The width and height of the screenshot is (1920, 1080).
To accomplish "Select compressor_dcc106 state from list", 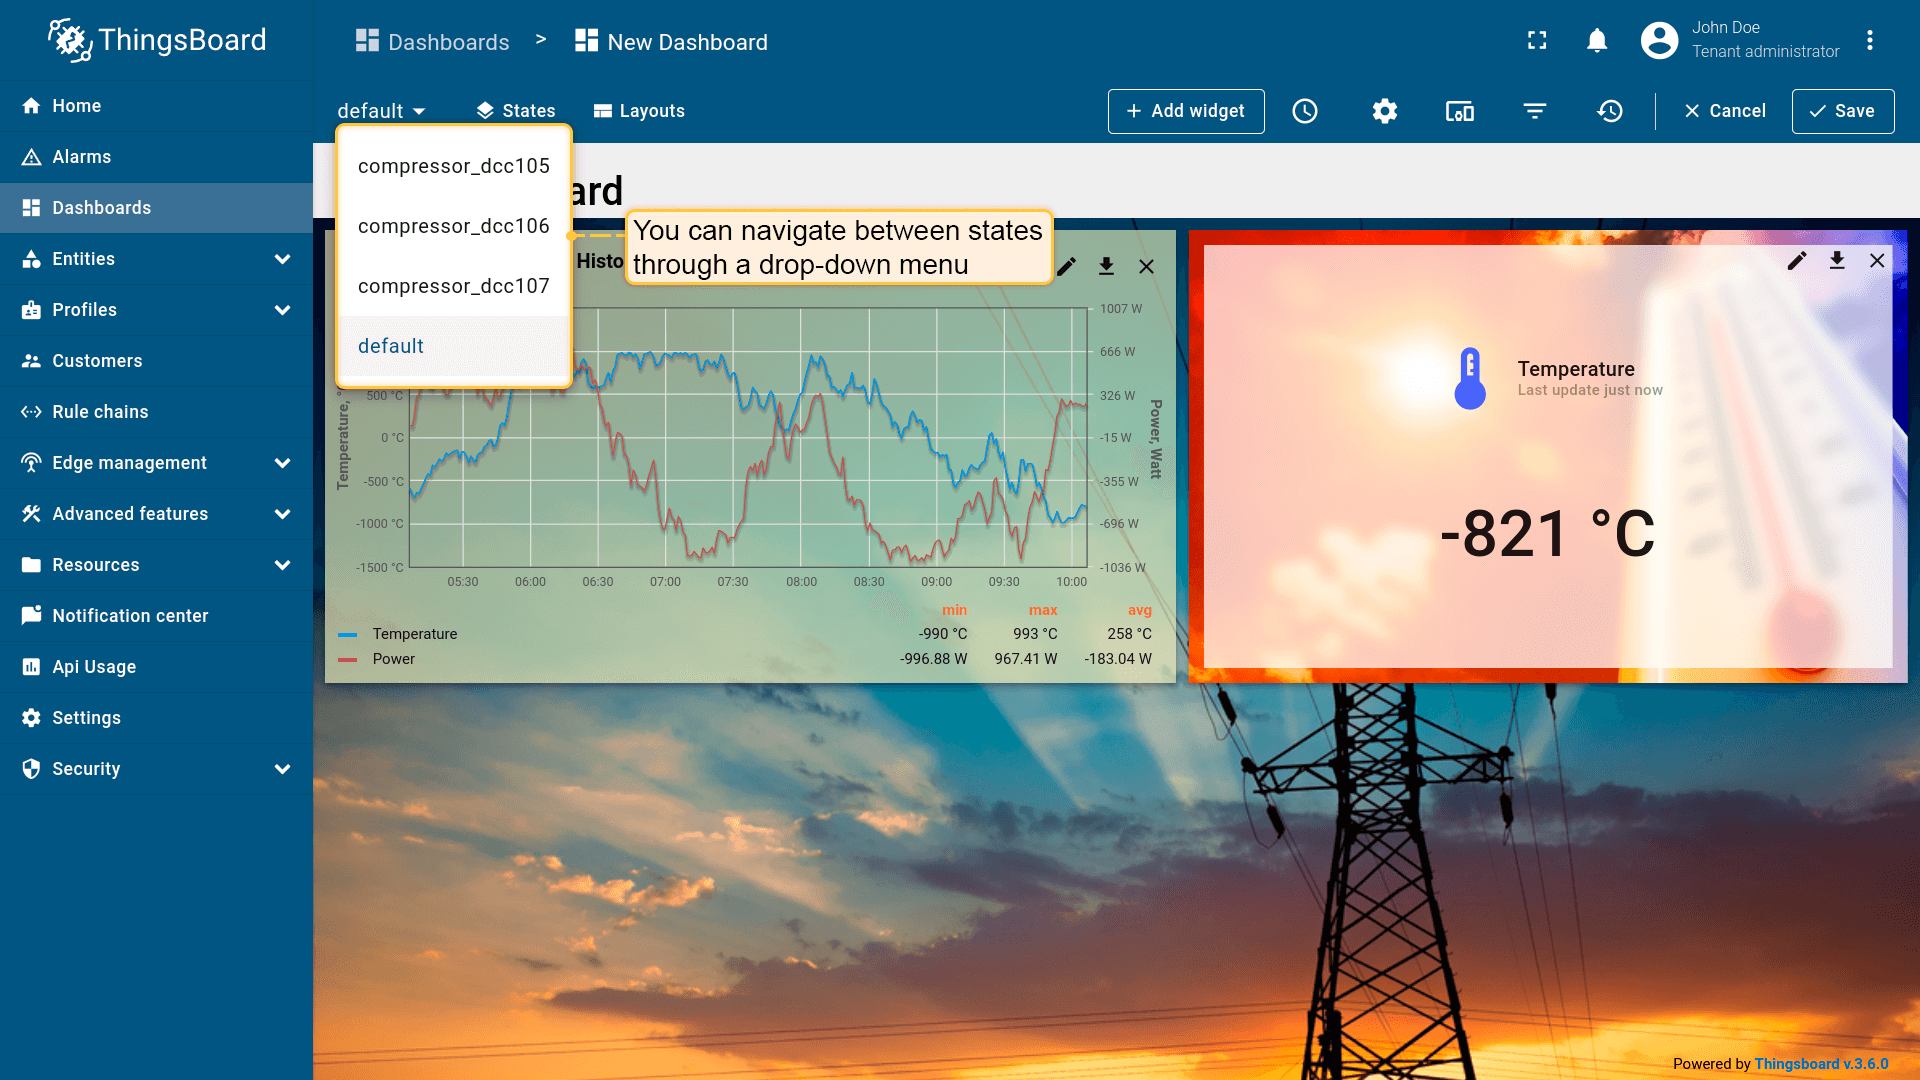I will [x=453, y=226].
